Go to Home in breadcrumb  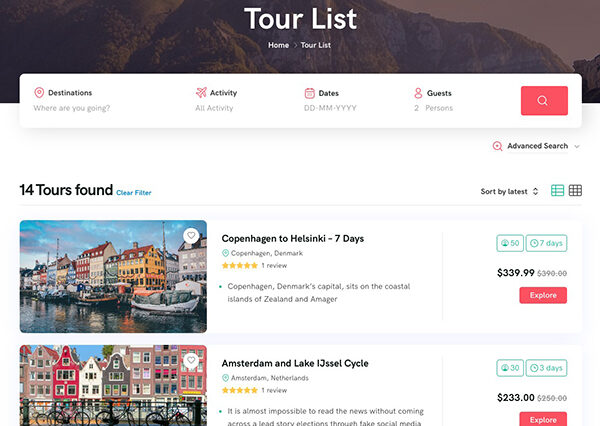pos(278,45)
